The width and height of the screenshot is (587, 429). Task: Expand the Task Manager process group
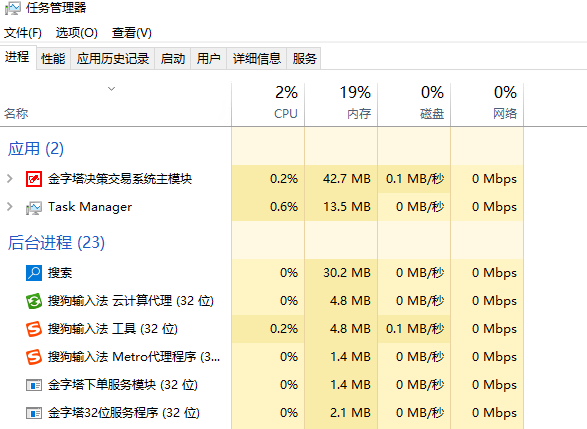tap(10, 207)
